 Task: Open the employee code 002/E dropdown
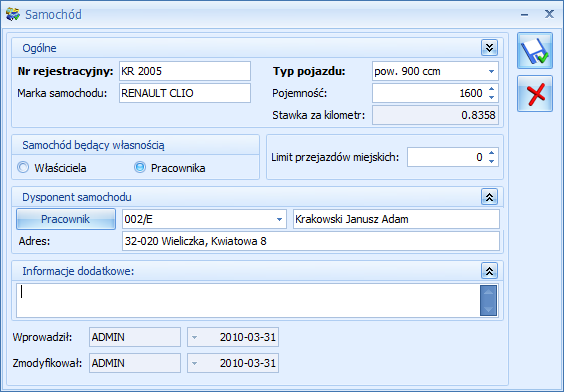tap(279, 219)
